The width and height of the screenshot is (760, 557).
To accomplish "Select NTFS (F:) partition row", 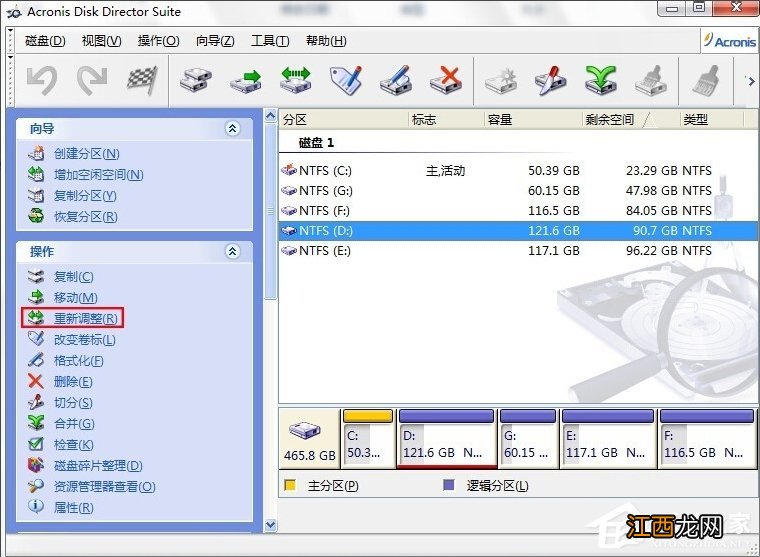I will click(519, 210).
